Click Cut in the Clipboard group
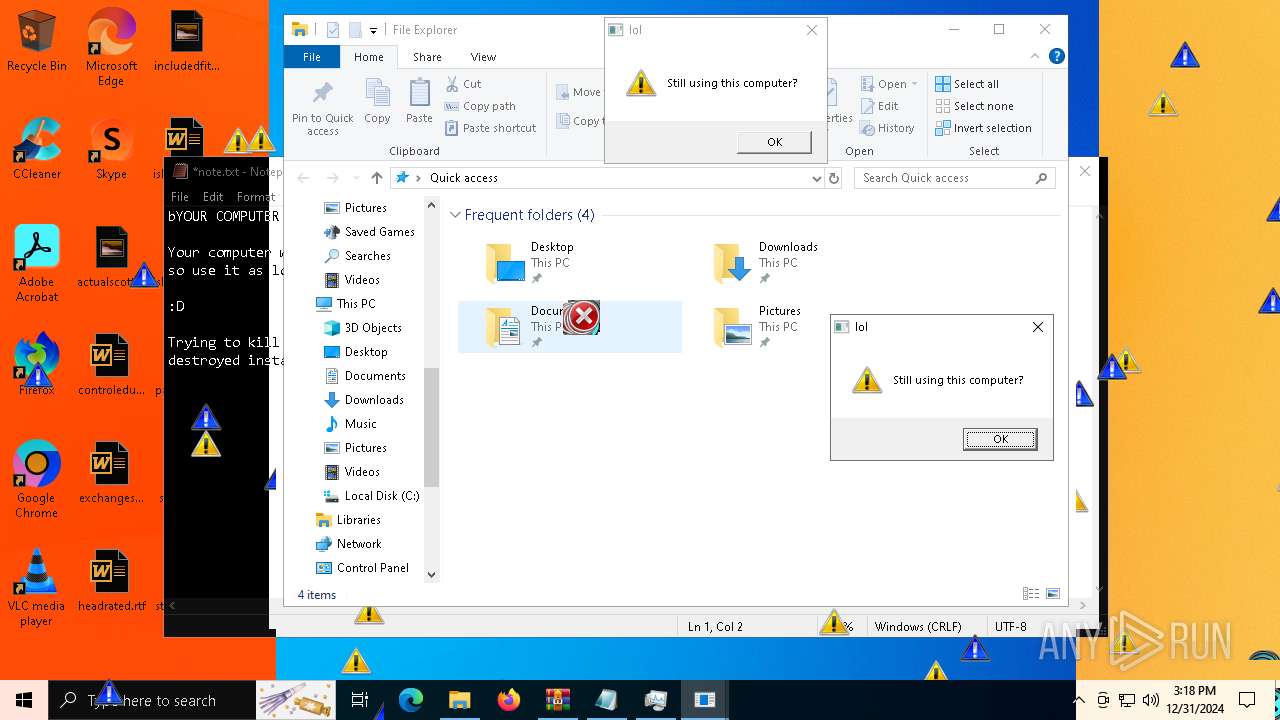Image resolution: width=1280 pixels, height=720 pixels. click(x=464, y=84)
